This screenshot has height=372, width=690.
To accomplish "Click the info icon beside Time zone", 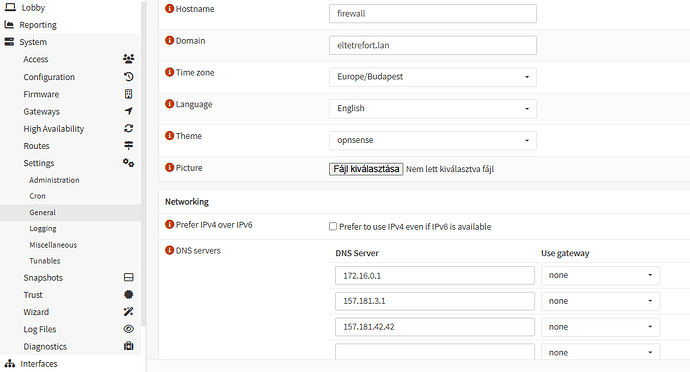I will coord(169,72).
